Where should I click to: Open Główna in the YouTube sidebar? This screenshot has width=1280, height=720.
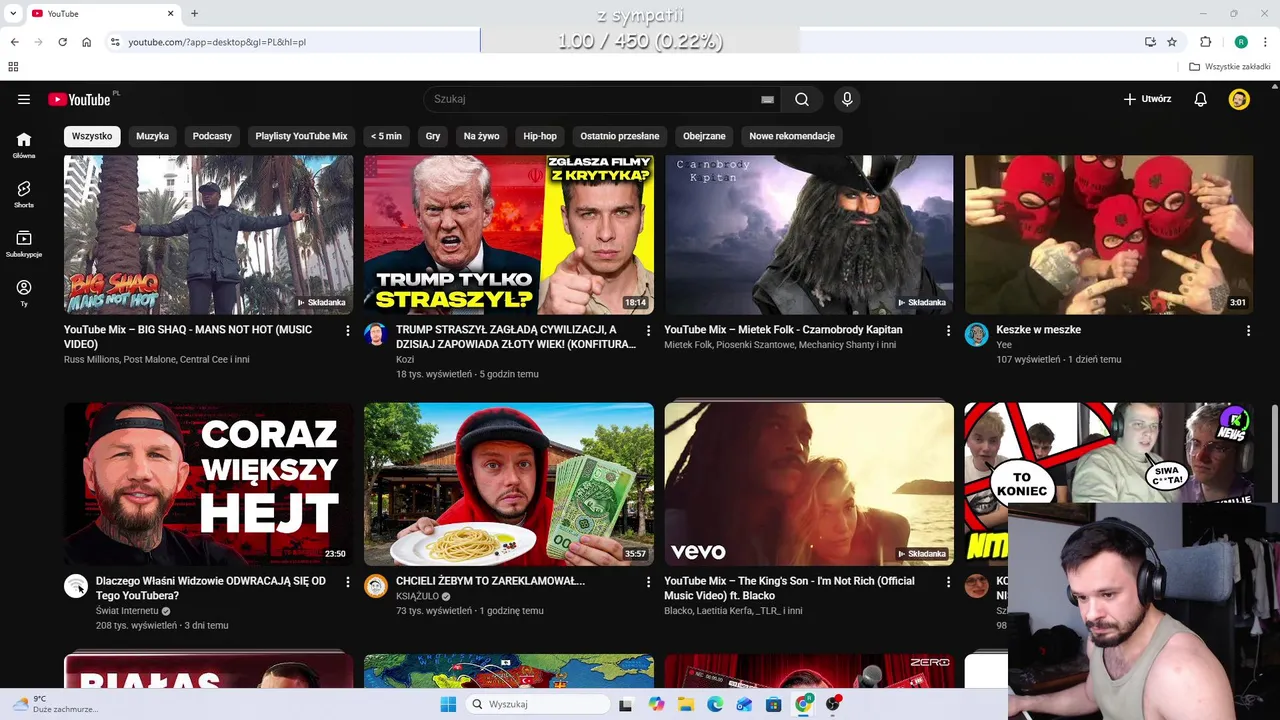pos(24,145)
